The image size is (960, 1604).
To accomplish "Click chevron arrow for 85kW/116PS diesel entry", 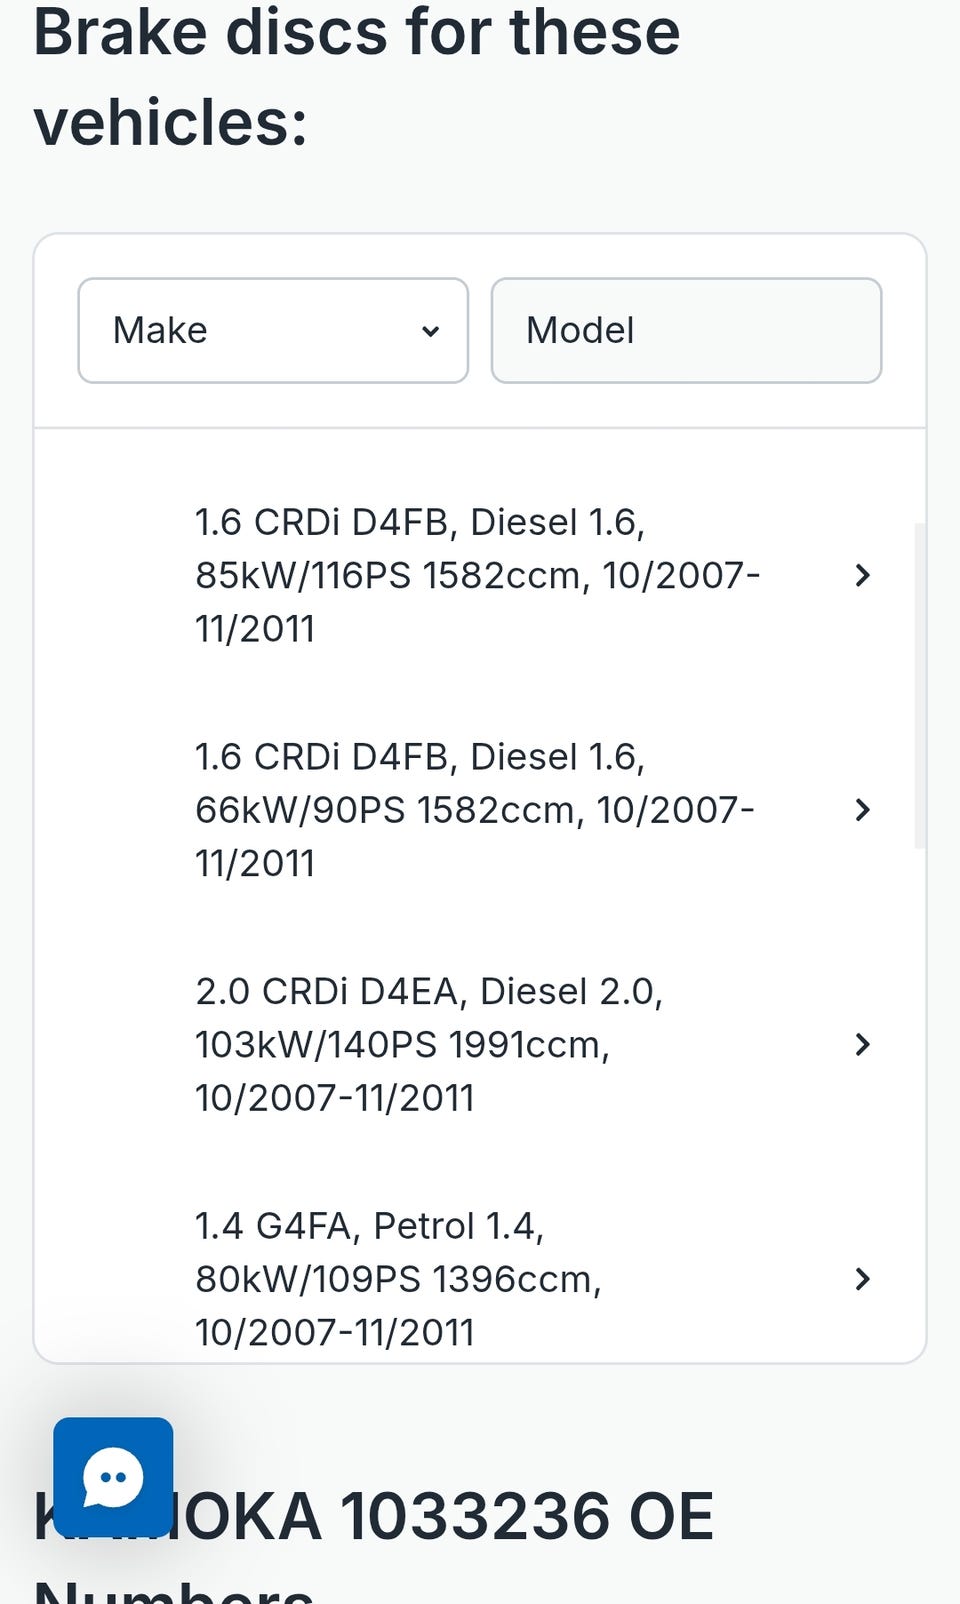I will click(863, 575).
